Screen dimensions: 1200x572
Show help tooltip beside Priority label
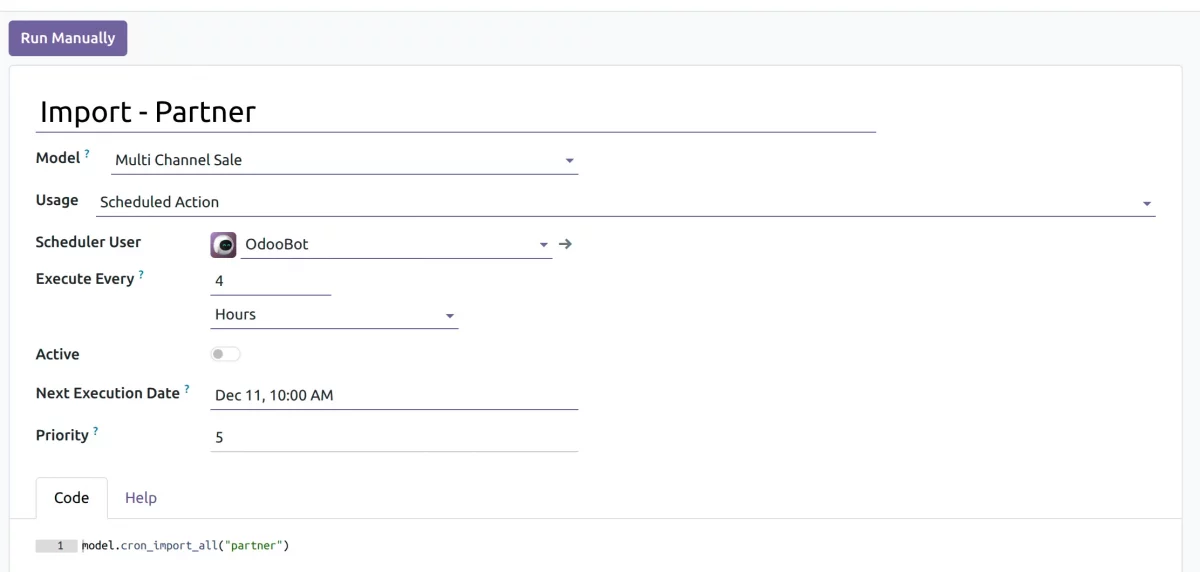pyautogui.click(x=96, y=431)
